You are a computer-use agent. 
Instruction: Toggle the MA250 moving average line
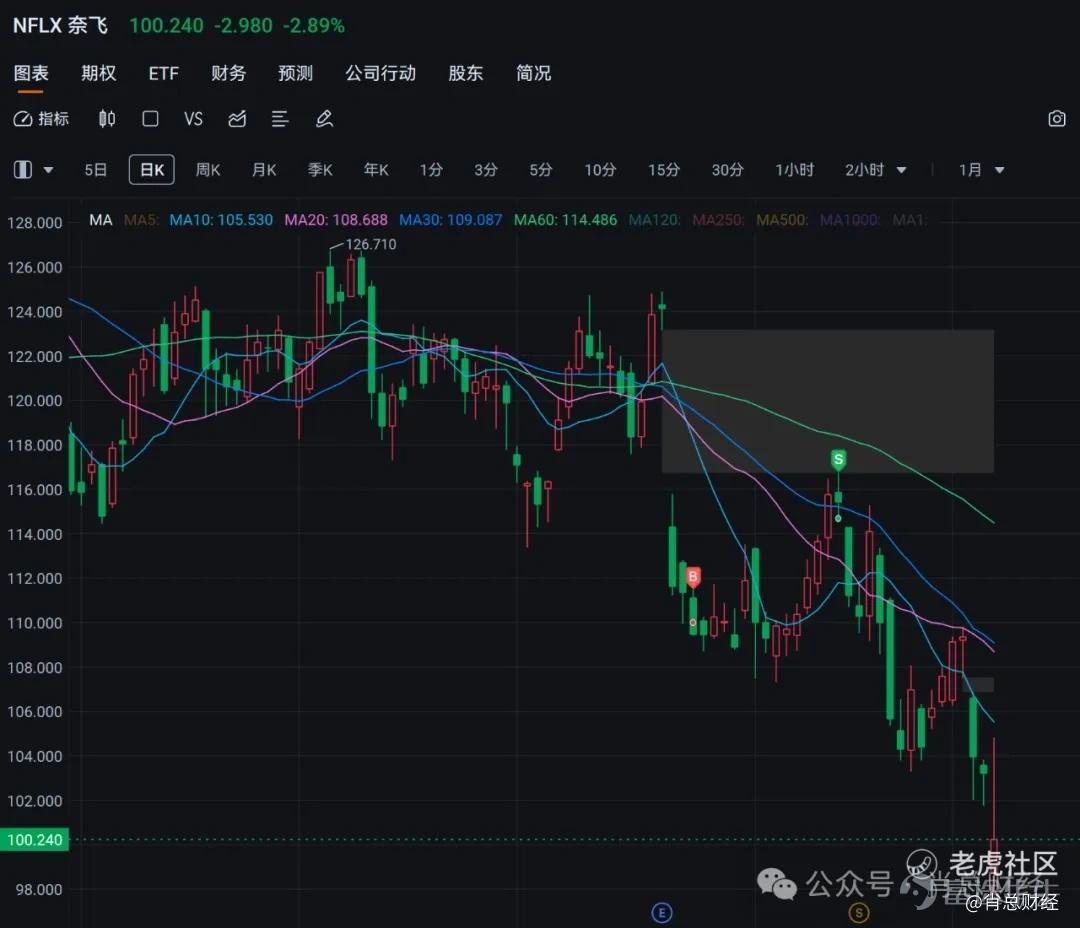click(718, 220)
